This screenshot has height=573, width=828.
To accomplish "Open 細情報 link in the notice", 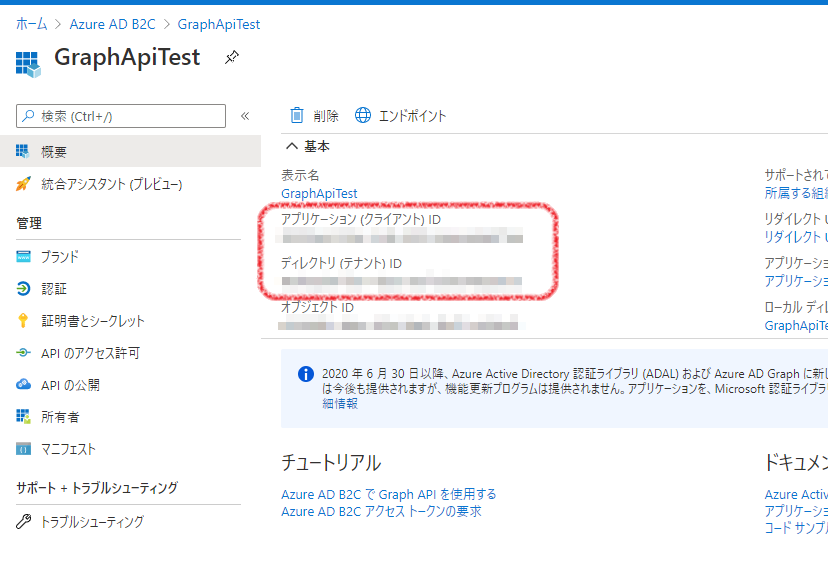I will [x=340, y=403].
